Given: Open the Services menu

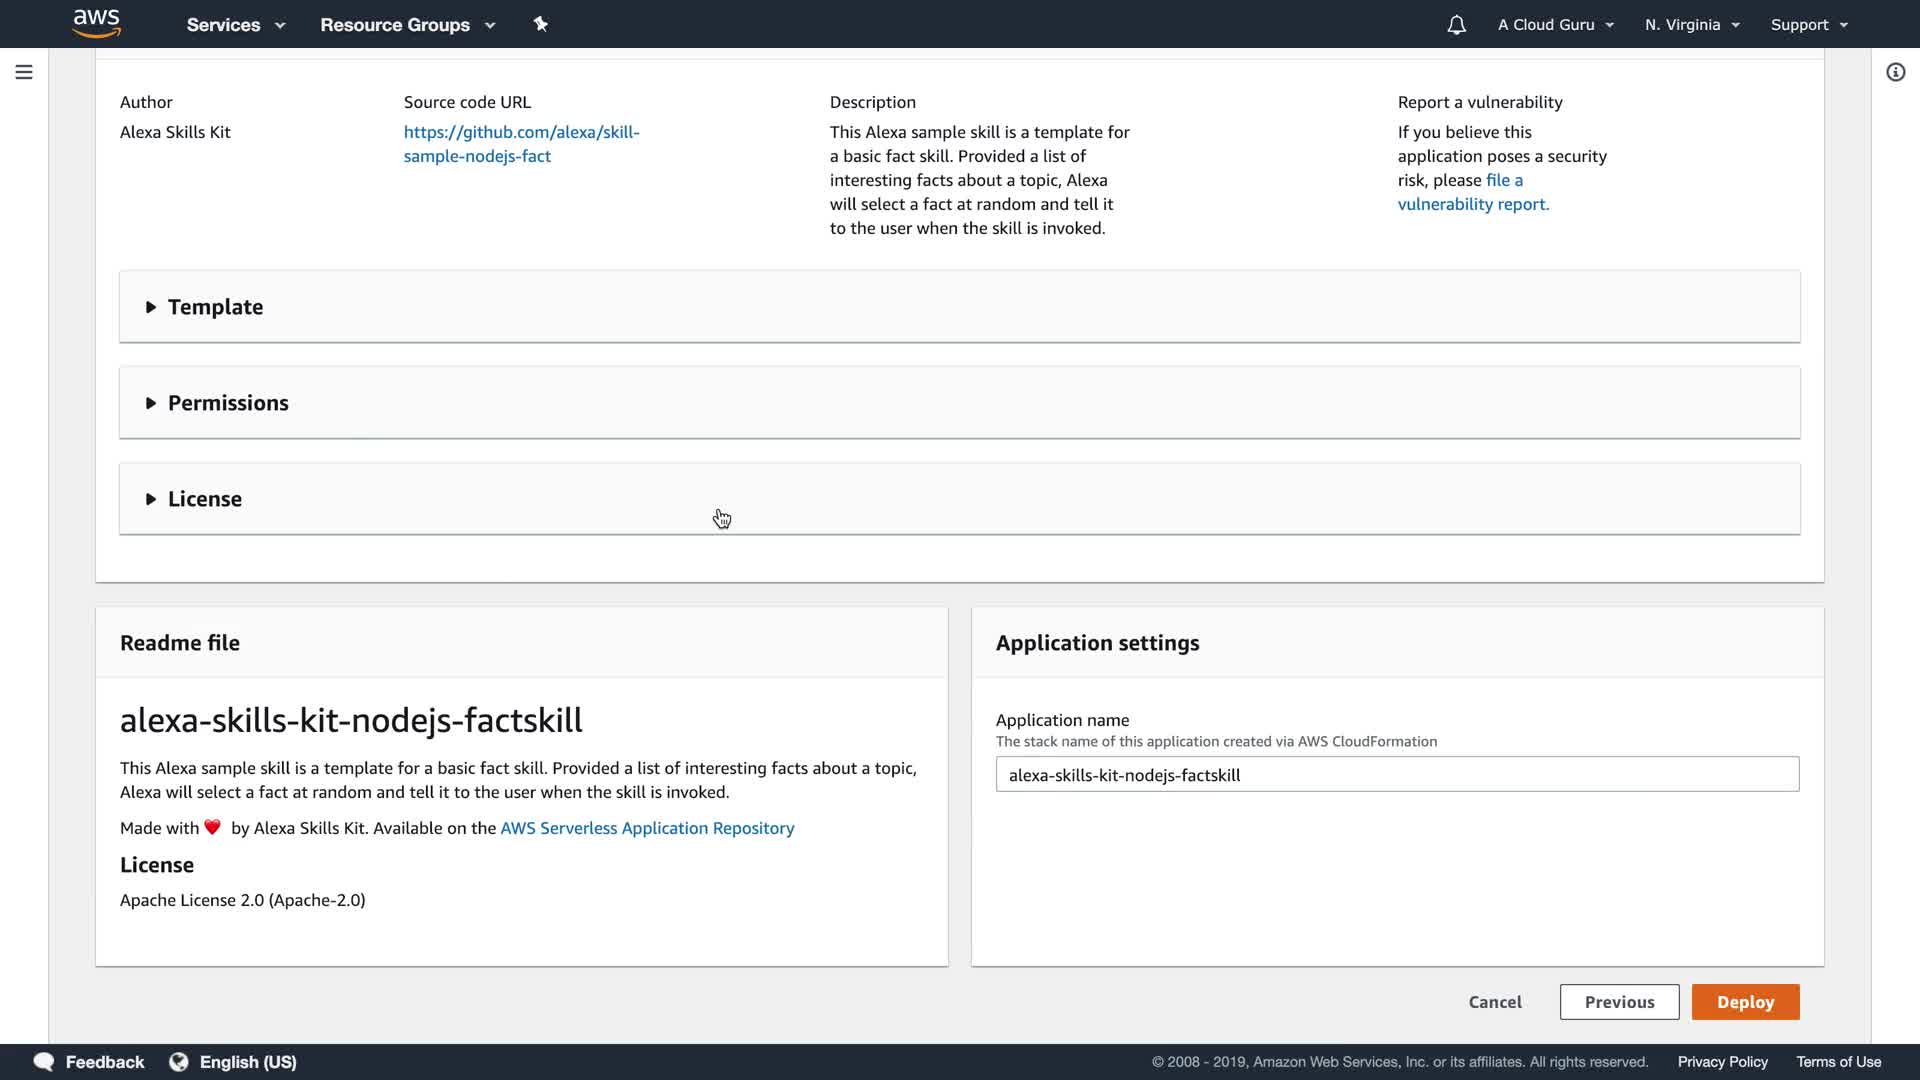Looking at the screenshot, I should [x=235, y=25].
